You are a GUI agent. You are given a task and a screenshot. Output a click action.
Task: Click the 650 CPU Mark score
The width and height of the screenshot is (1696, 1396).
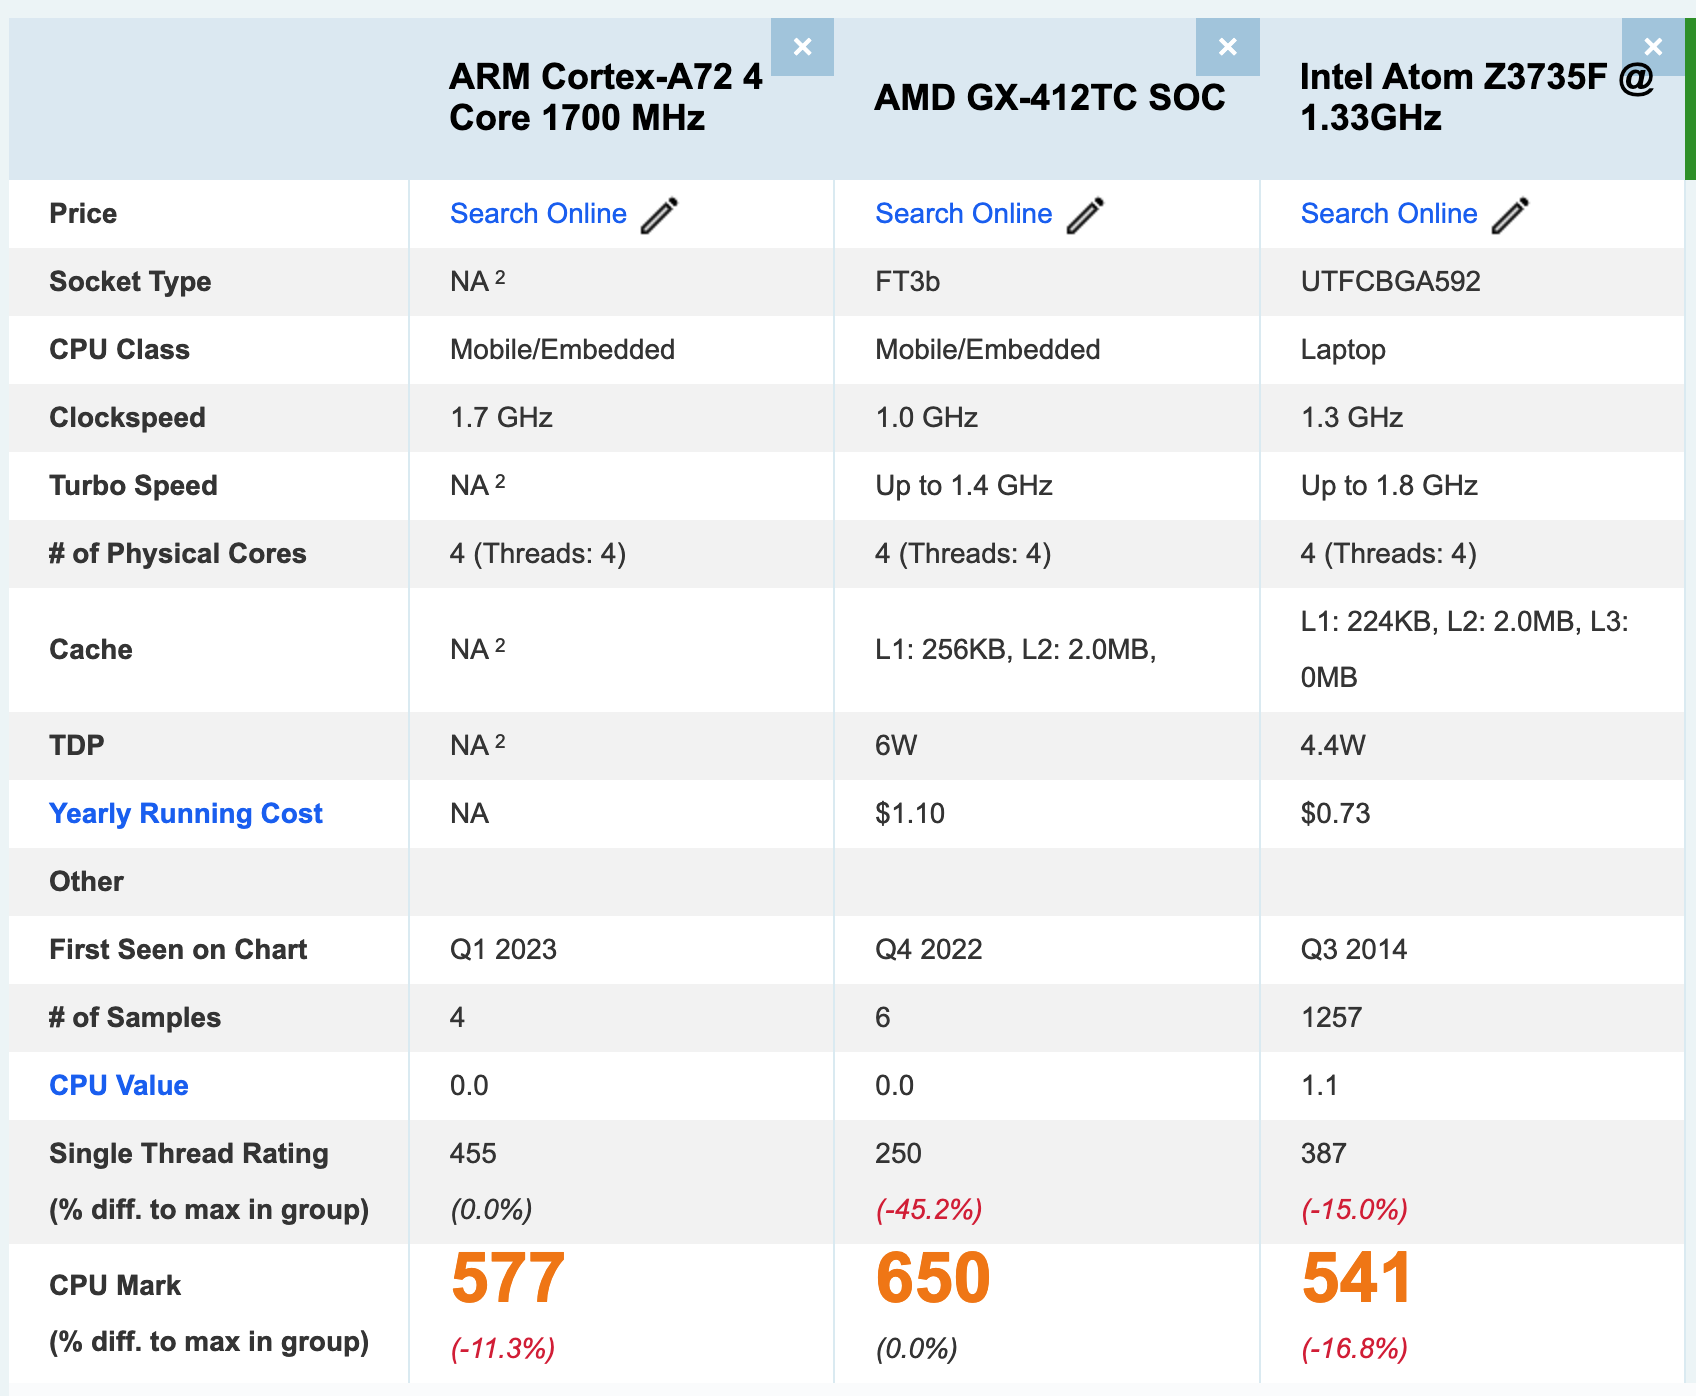point(933,1279)
